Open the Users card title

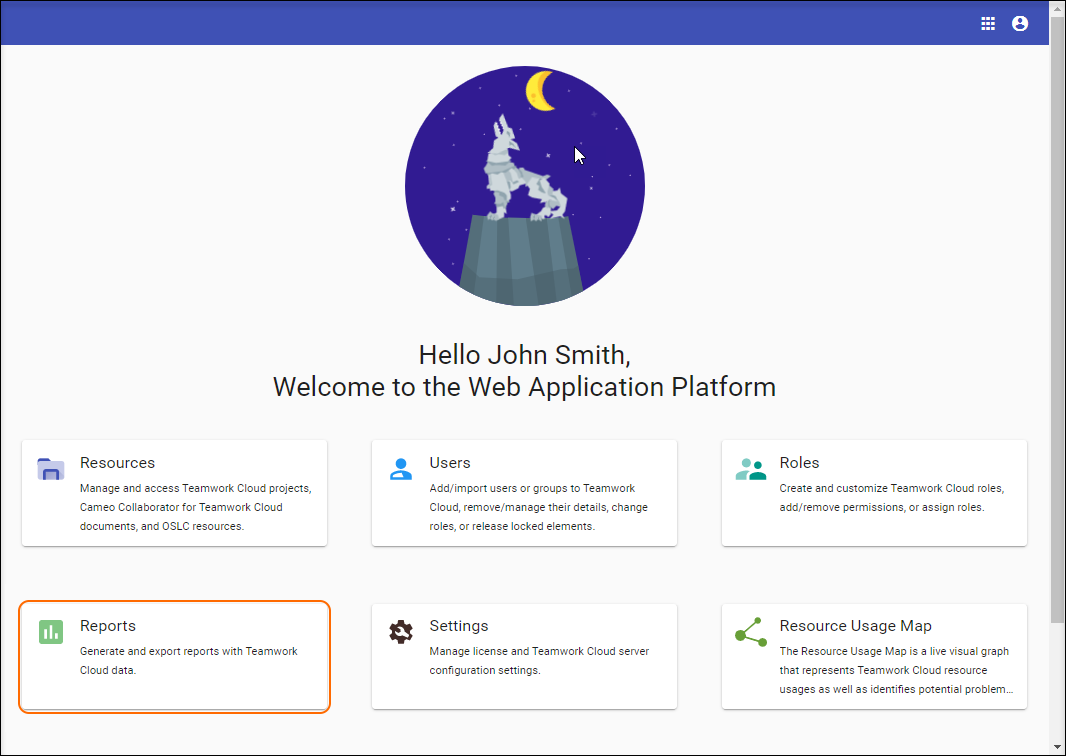pos(450,463)
